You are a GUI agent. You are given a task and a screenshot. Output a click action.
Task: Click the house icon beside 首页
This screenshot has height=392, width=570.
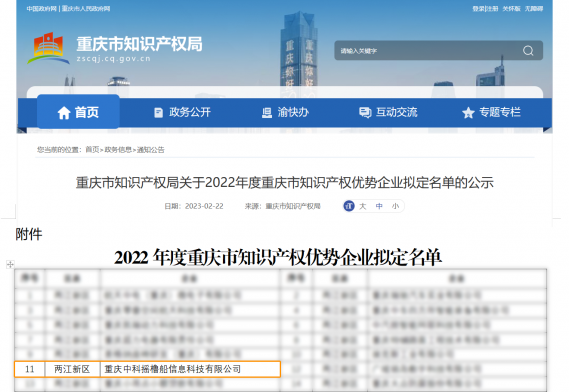pos(64,113)
